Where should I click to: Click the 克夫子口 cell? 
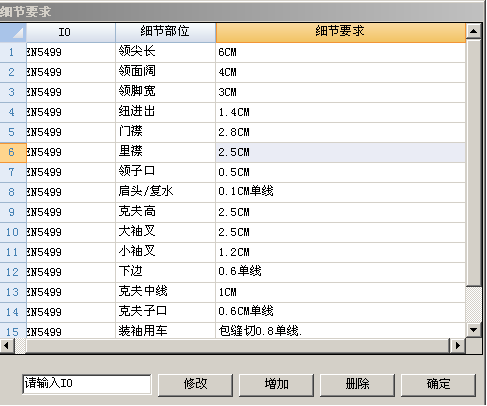tap(166, 312)
